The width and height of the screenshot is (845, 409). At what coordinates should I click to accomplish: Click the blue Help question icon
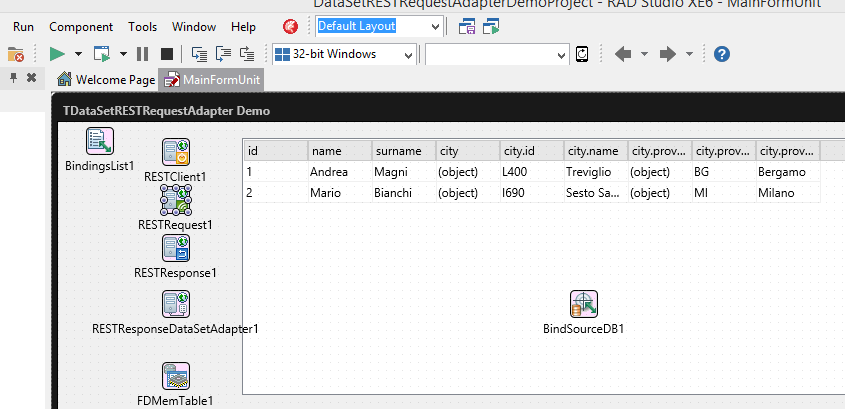[x=722, y=54]
